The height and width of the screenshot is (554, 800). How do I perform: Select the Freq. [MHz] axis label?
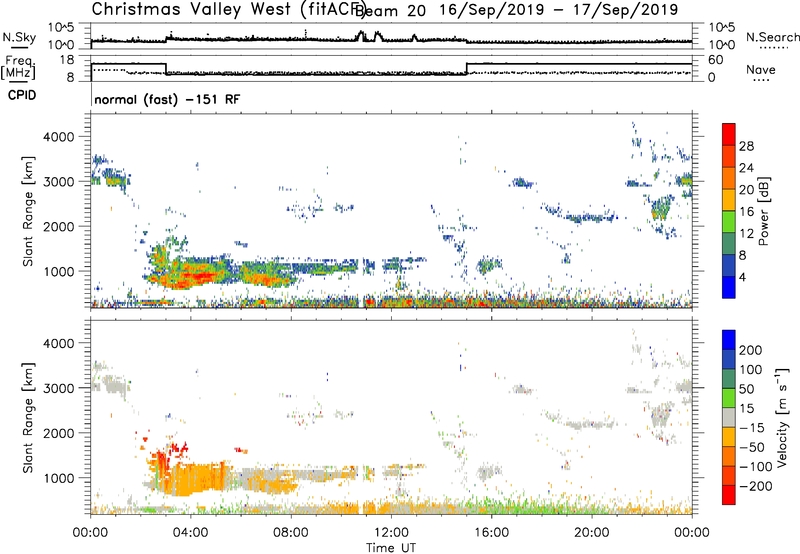18,68
